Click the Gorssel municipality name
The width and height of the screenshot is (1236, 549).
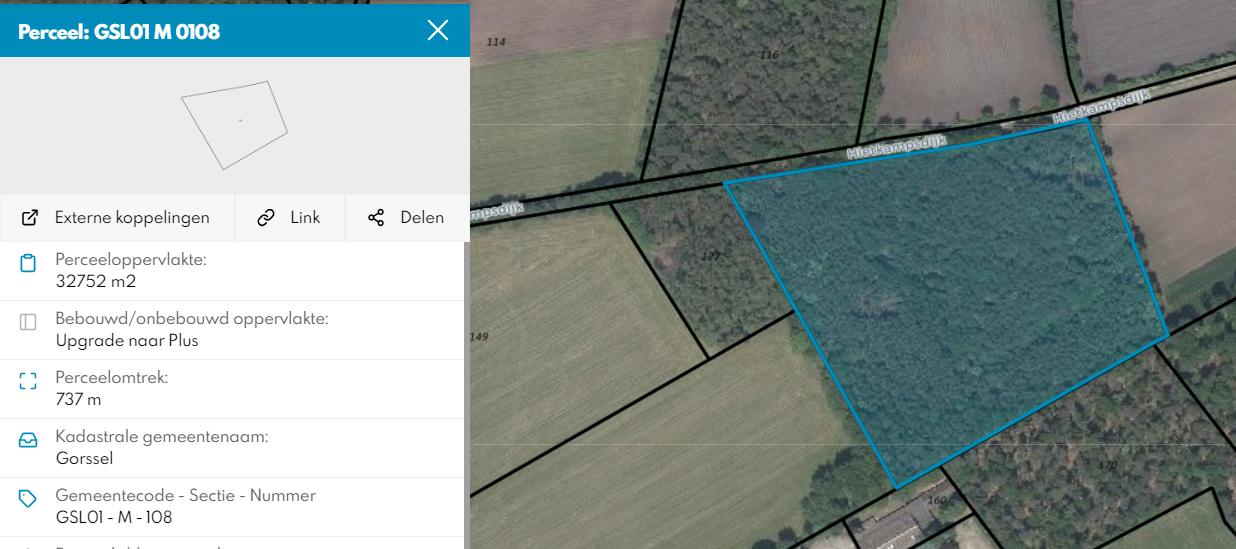pos(84,458)
